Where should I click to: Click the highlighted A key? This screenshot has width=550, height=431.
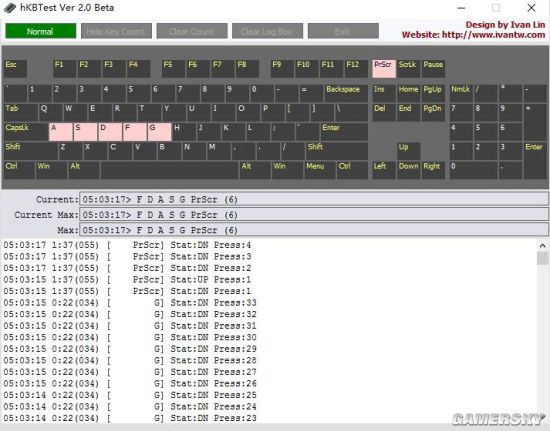(60, 132)
